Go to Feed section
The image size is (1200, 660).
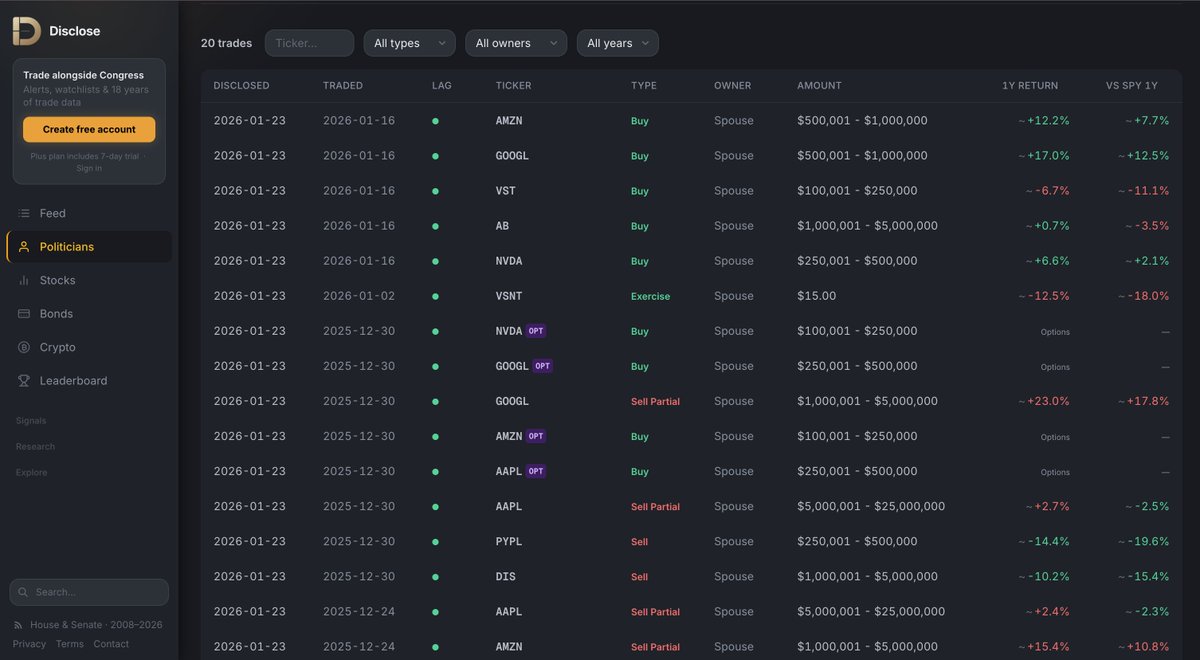click(x=89, y=213)
